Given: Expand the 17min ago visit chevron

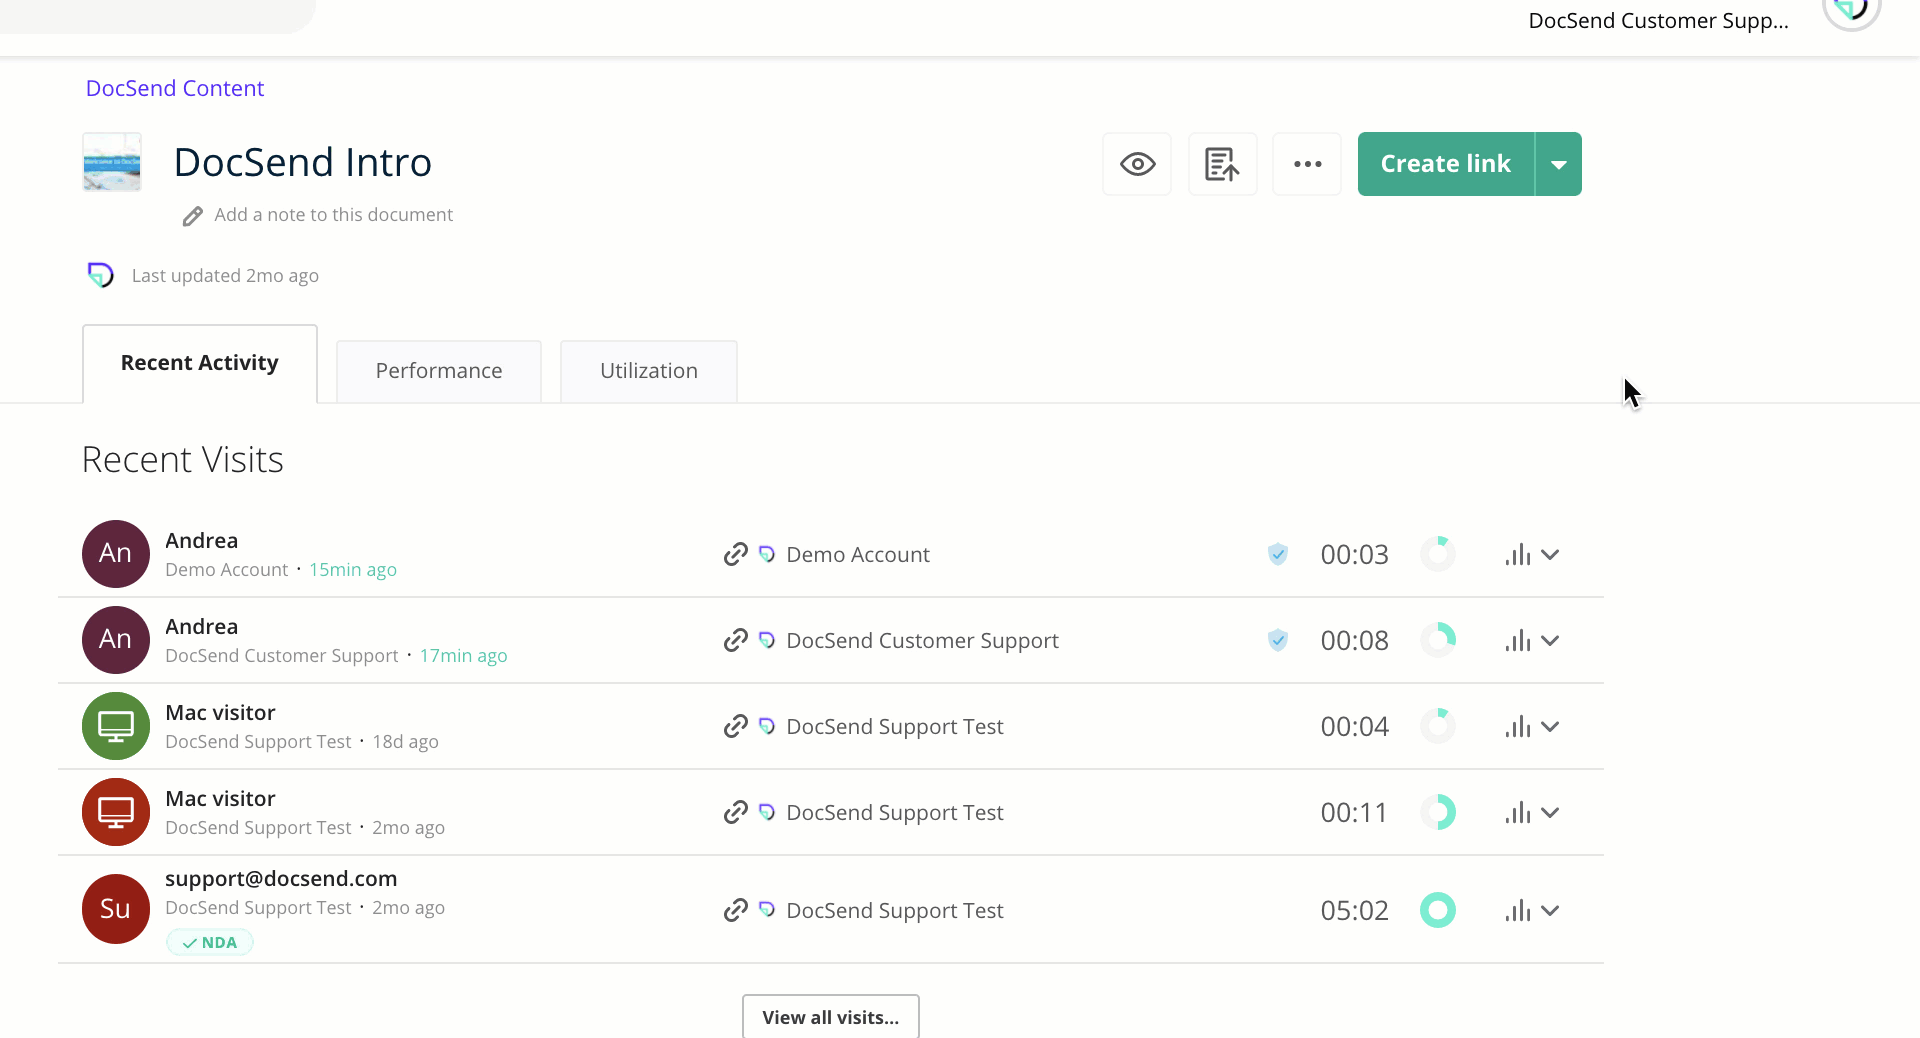Looking at the screenshot, I should tap(1550, 641).
